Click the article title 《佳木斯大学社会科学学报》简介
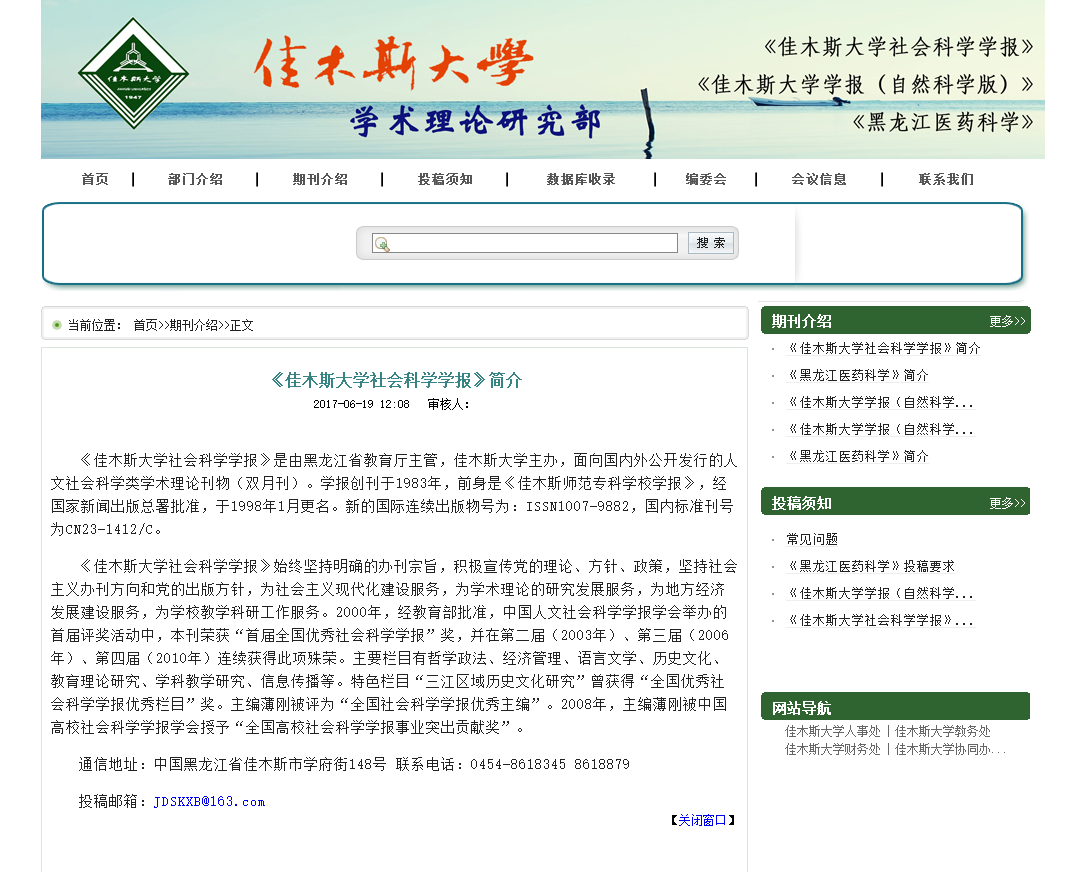The image size is (1086, 872). (x=395, y=380)
